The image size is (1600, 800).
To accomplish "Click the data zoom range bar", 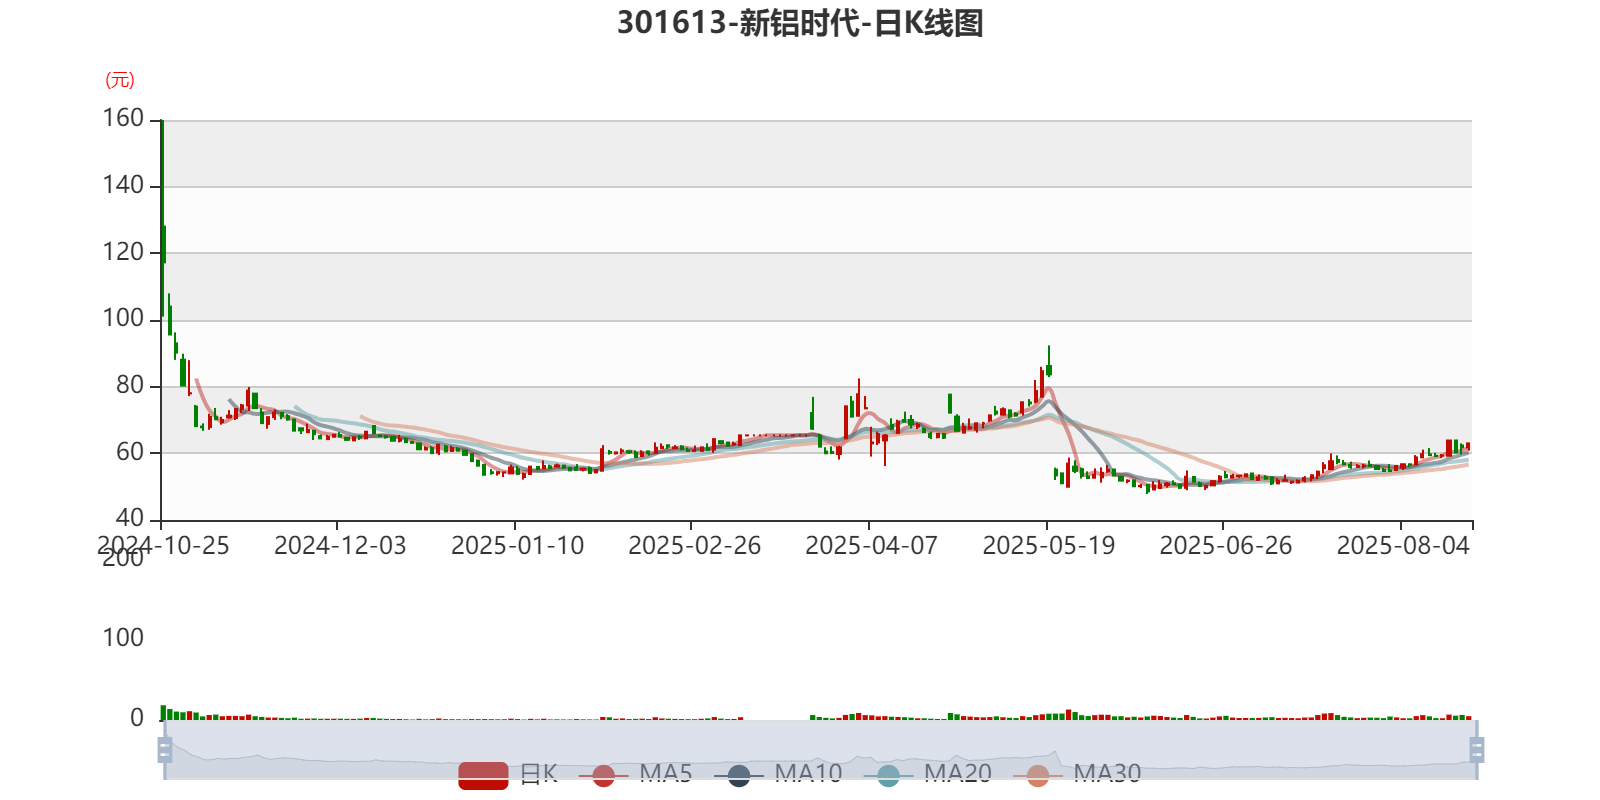I will pos(820,749).
